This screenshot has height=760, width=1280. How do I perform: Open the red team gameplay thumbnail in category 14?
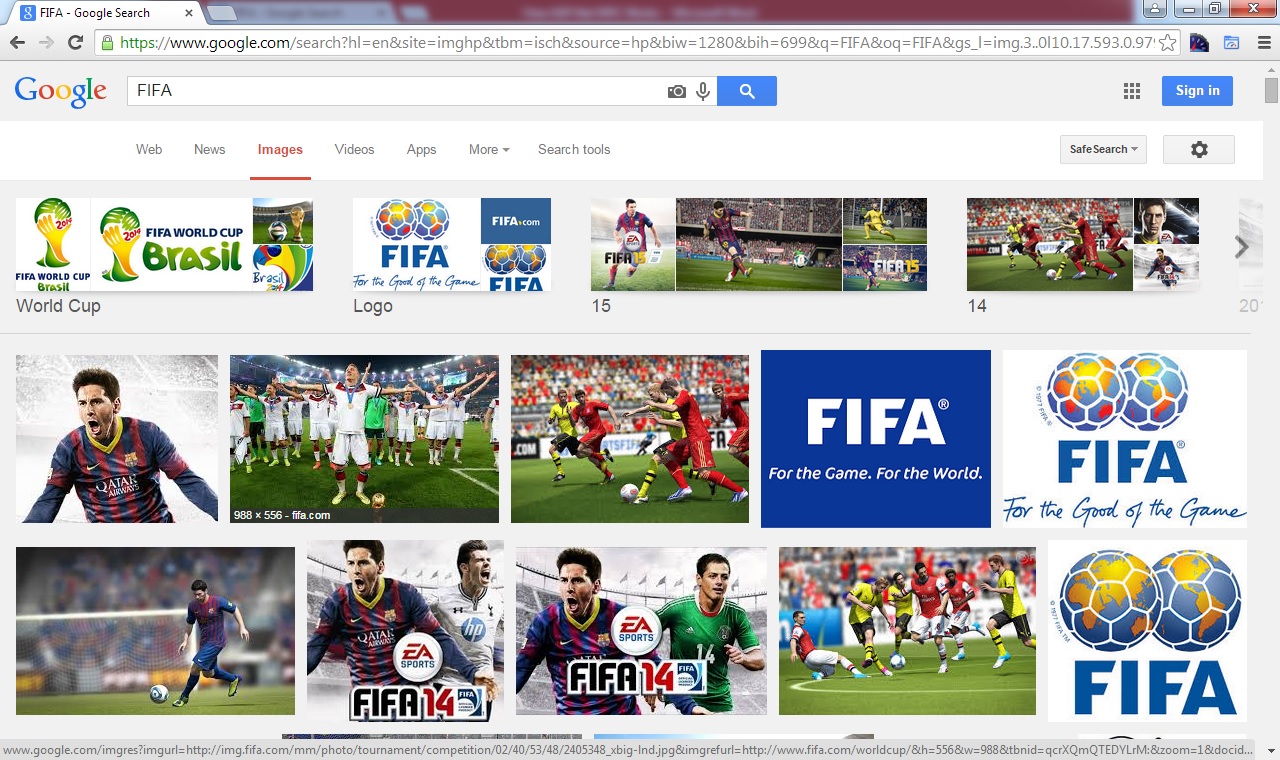1049,244
